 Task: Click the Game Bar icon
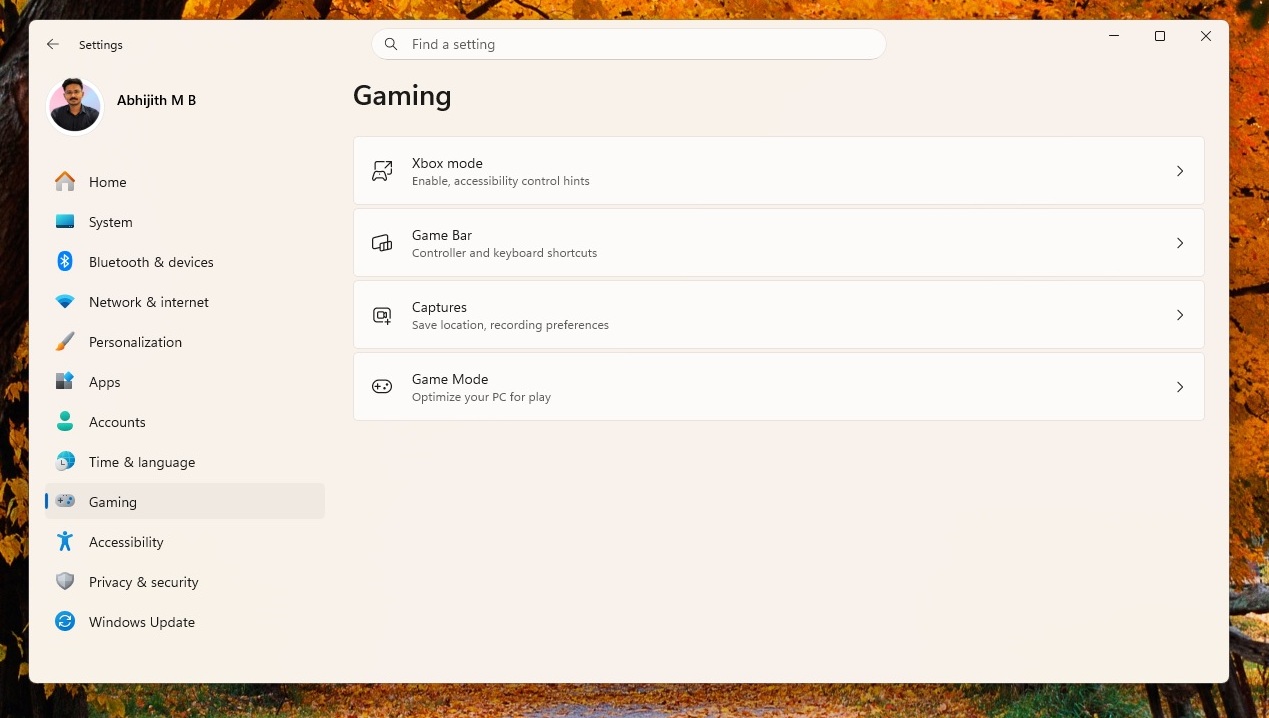382,243
